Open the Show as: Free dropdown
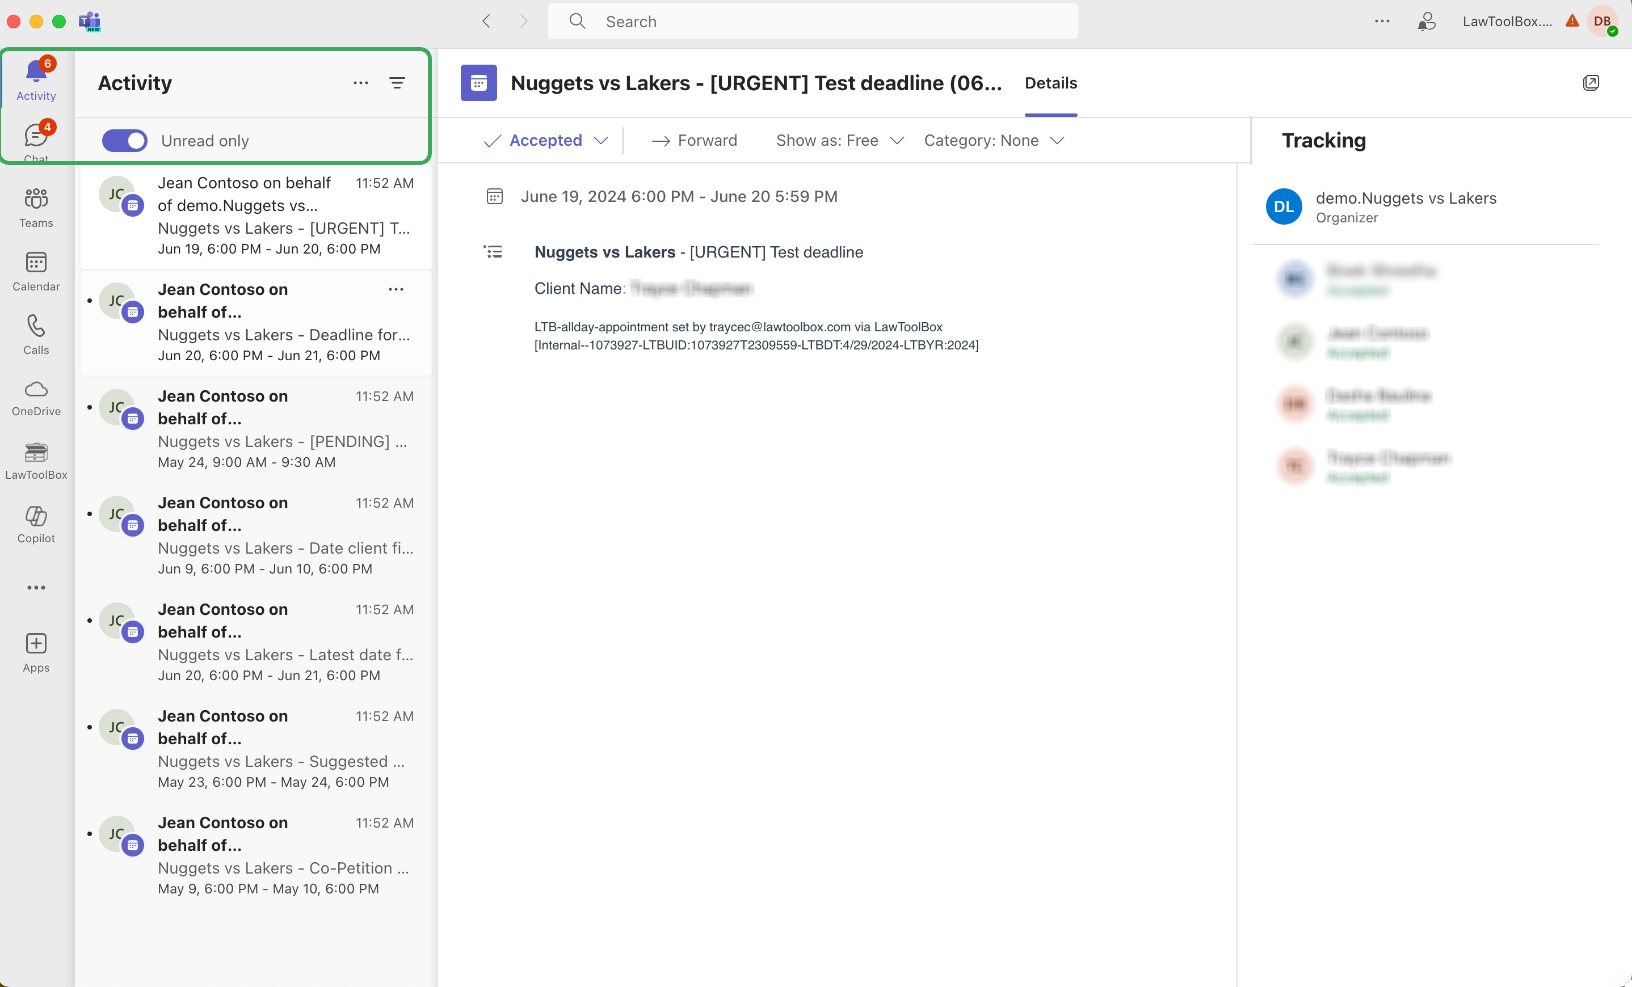Viewport: 1632px width, 987px height. tap(840, 141)
